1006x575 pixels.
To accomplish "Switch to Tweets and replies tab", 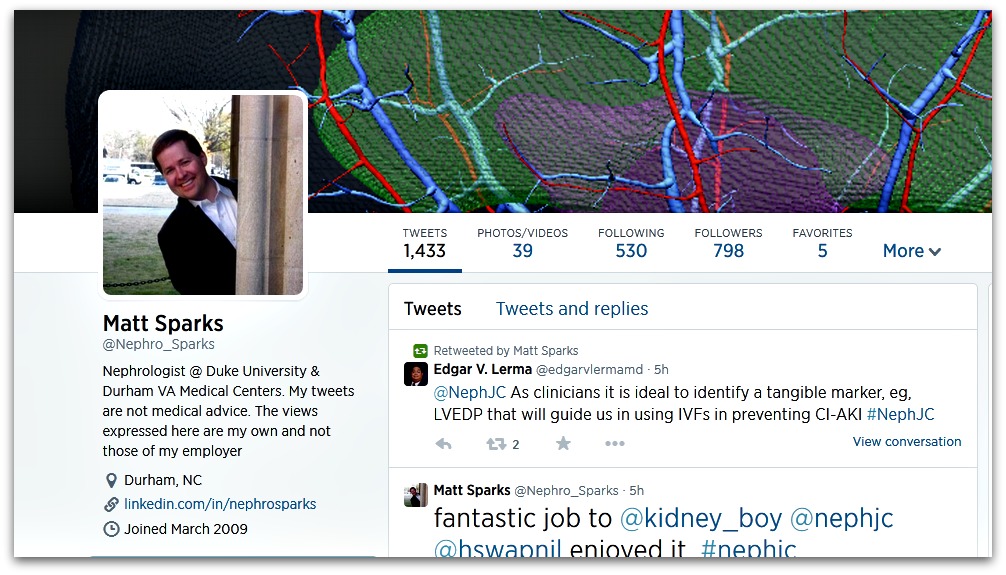I will 572,309.
